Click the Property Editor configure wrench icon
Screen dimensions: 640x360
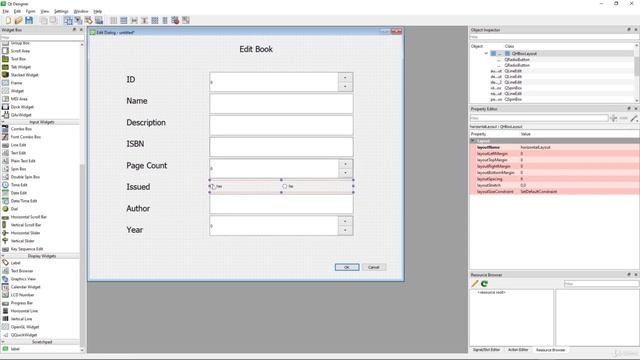point(634,118)
